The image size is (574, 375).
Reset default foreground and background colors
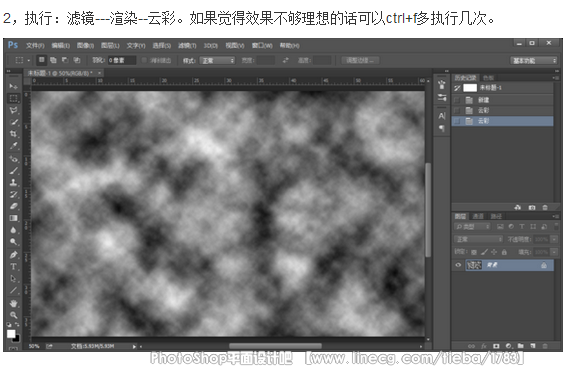9,324
